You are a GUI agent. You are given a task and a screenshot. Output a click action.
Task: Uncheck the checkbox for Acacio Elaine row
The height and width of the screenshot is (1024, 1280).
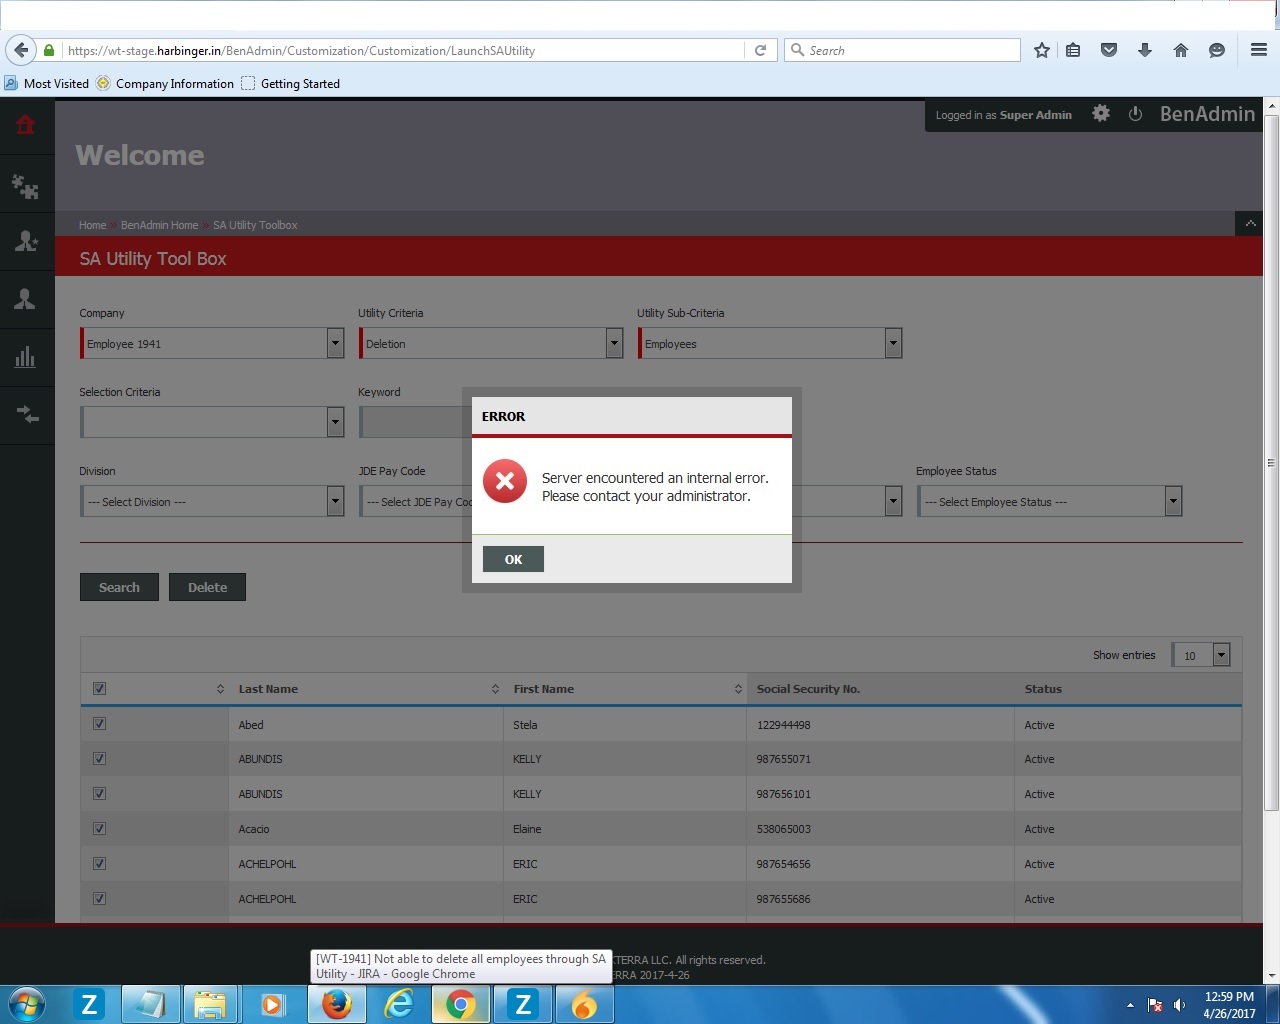(99, 829)
